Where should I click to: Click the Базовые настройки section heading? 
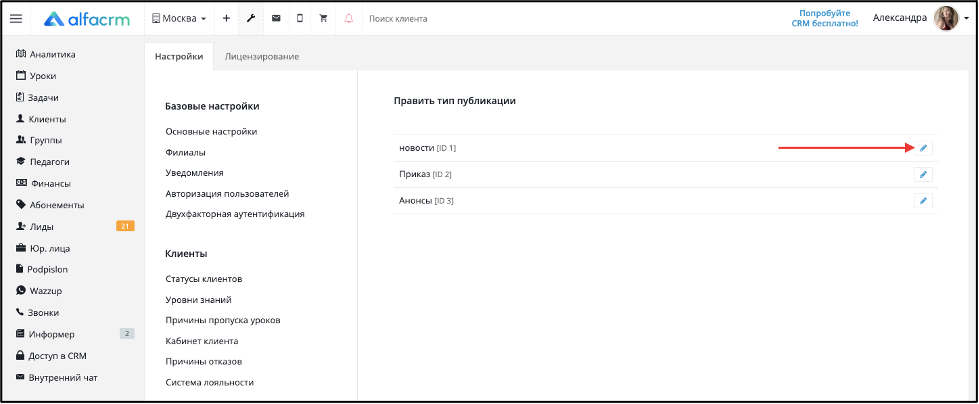pyautogui.click(x=212, y=106)
